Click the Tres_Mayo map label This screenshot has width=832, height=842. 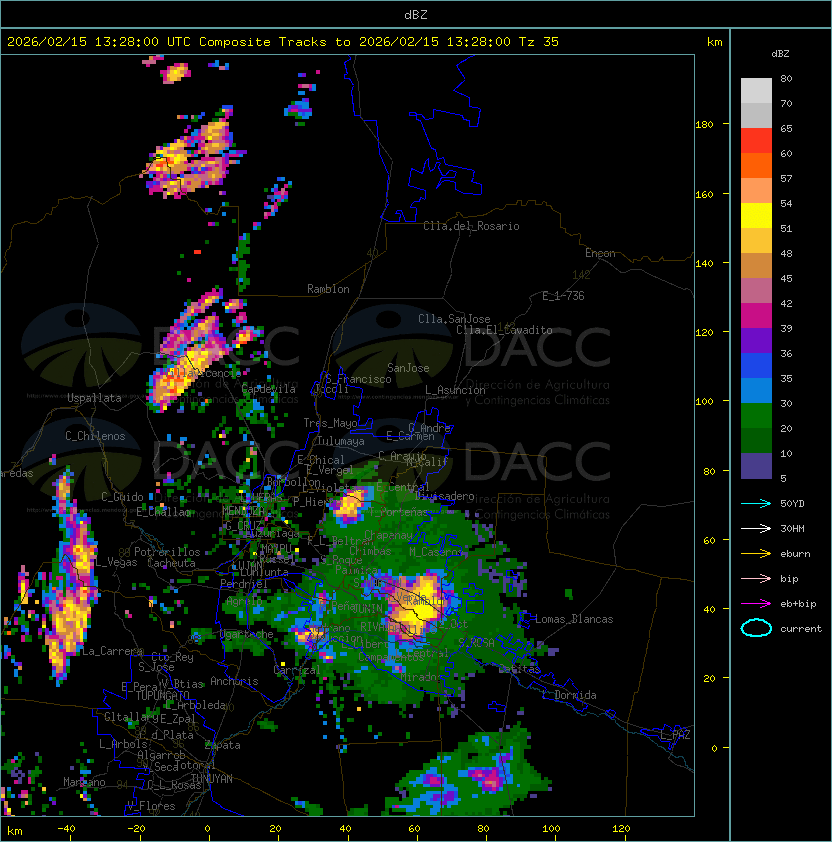pos(330,423)
